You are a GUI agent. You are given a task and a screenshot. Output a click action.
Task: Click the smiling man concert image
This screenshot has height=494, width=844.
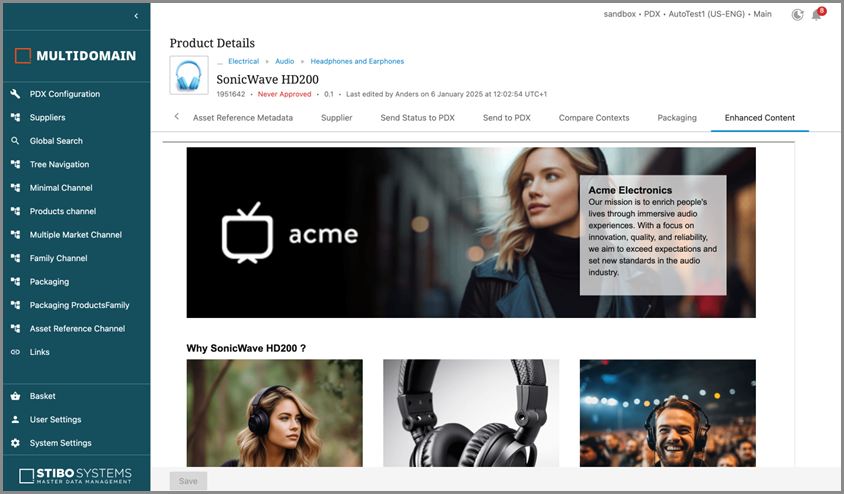coord(667,413)
